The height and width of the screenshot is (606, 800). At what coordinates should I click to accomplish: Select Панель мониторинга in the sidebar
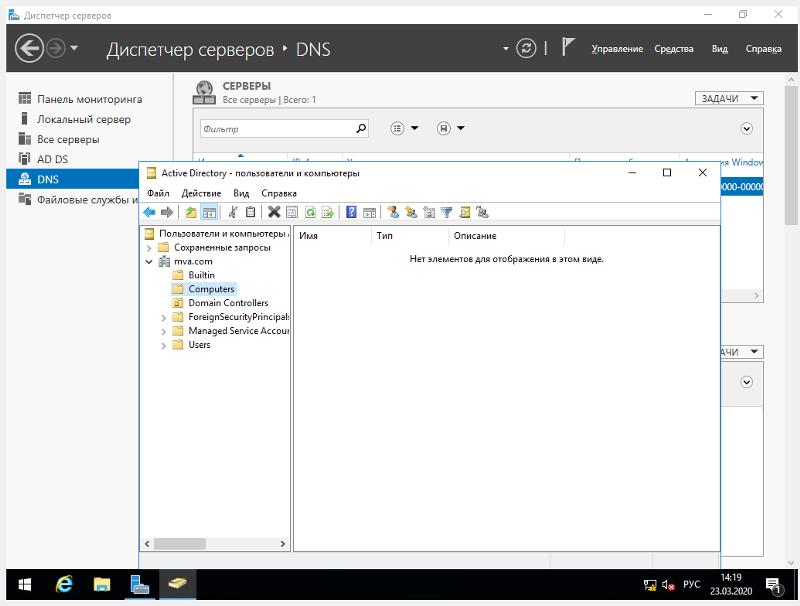coord(89,99)
